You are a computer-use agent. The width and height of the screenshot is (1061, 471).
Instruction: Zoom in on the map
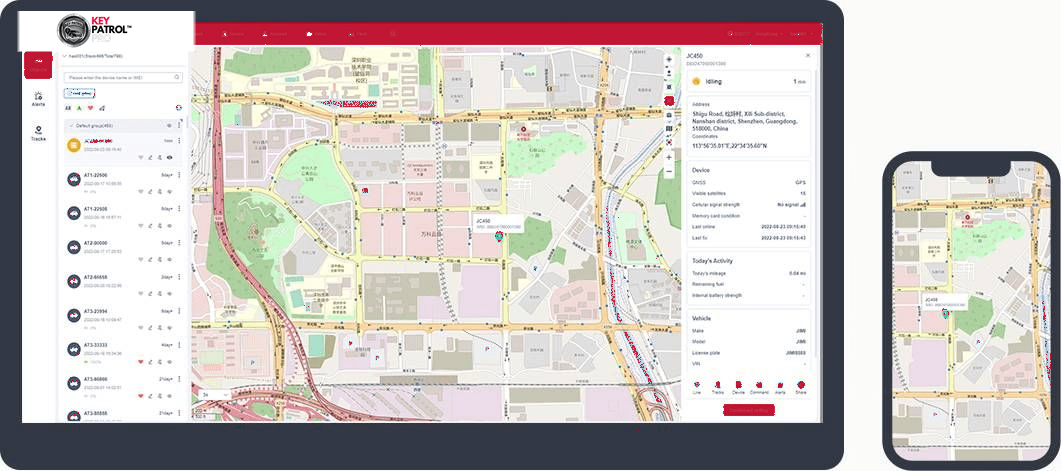669,157
